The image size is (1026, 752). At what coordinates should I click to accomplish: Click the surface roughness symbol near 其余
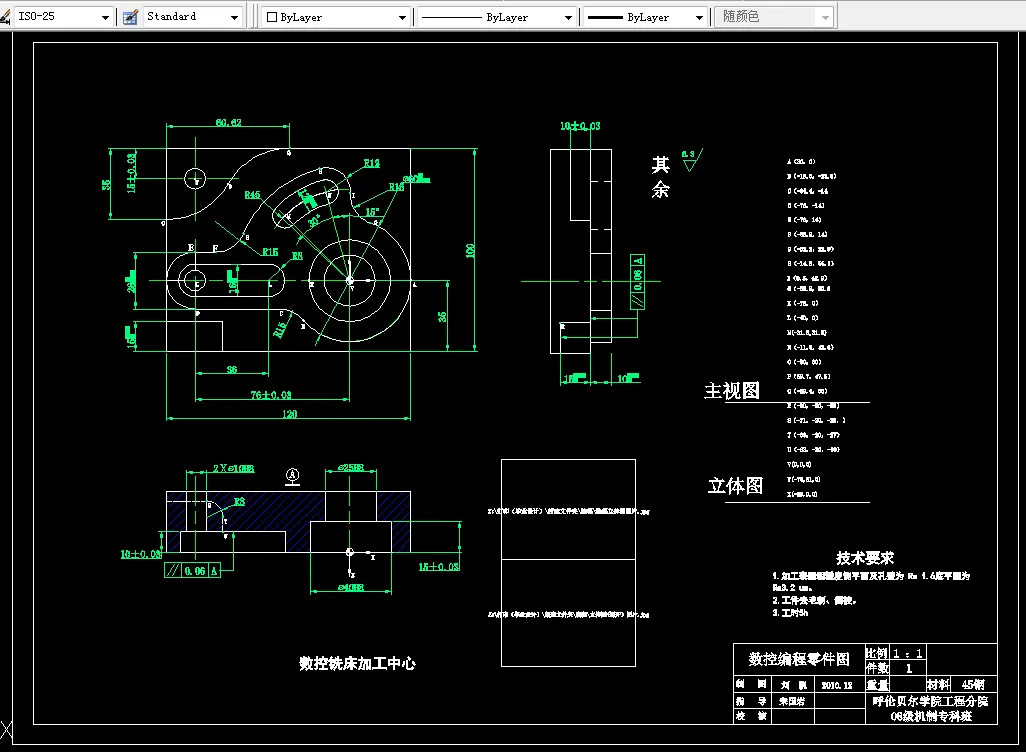[x=691, y=160]
